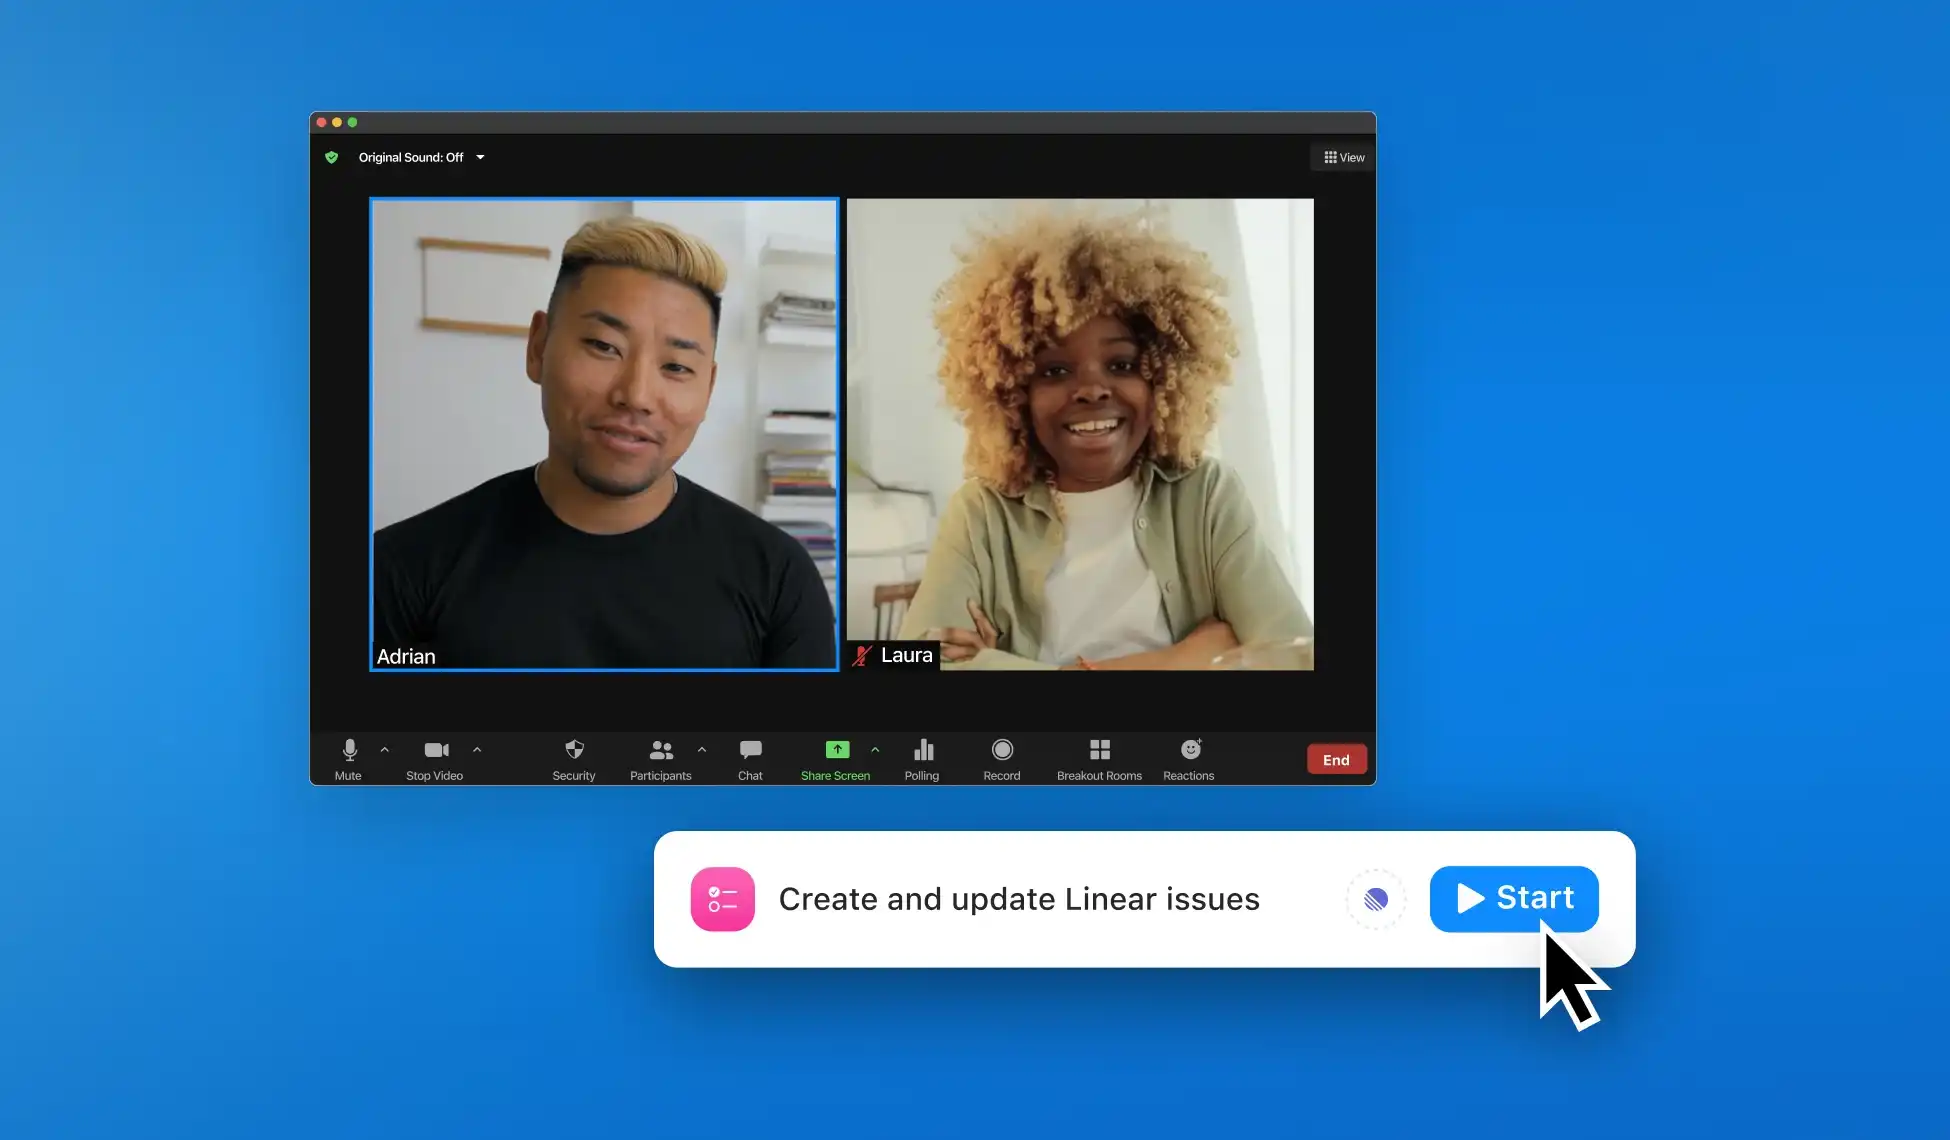
Task: Click the red End meeting button
Action: click(1336, 760)
